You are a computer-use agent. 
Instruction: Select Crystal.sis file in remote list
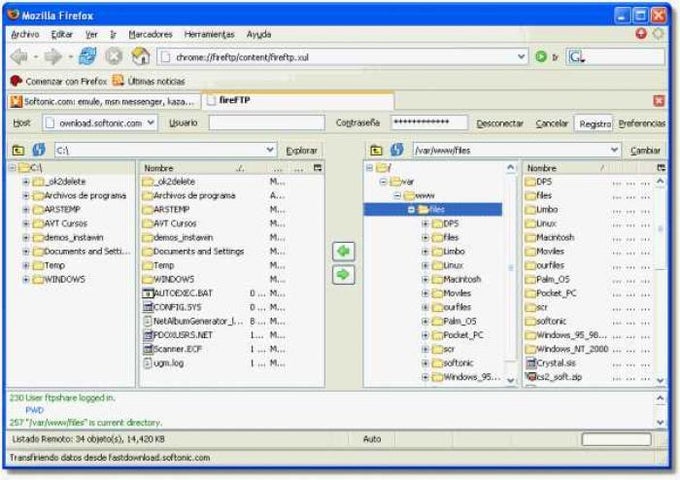pyautogui.click(x=556, y=363)
